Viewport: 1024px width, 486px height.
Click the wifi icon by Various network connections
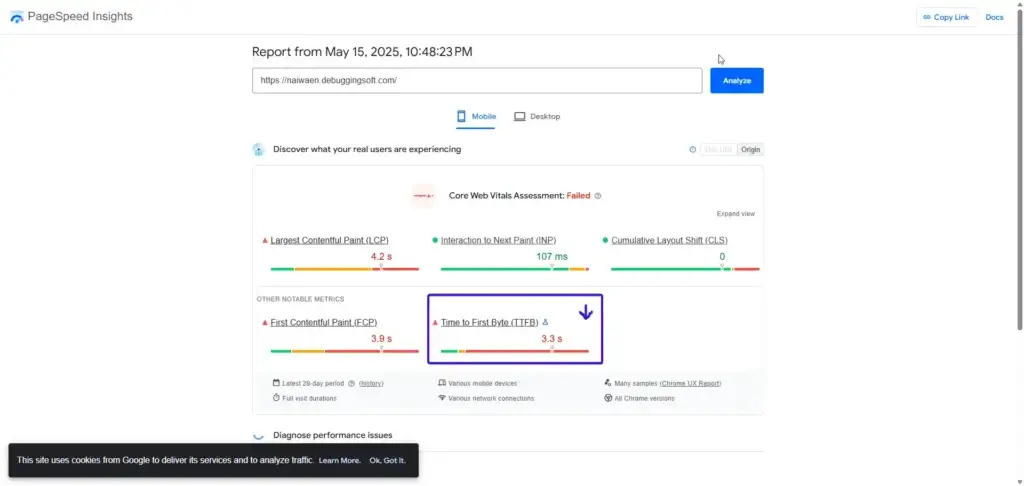(442, 398)
